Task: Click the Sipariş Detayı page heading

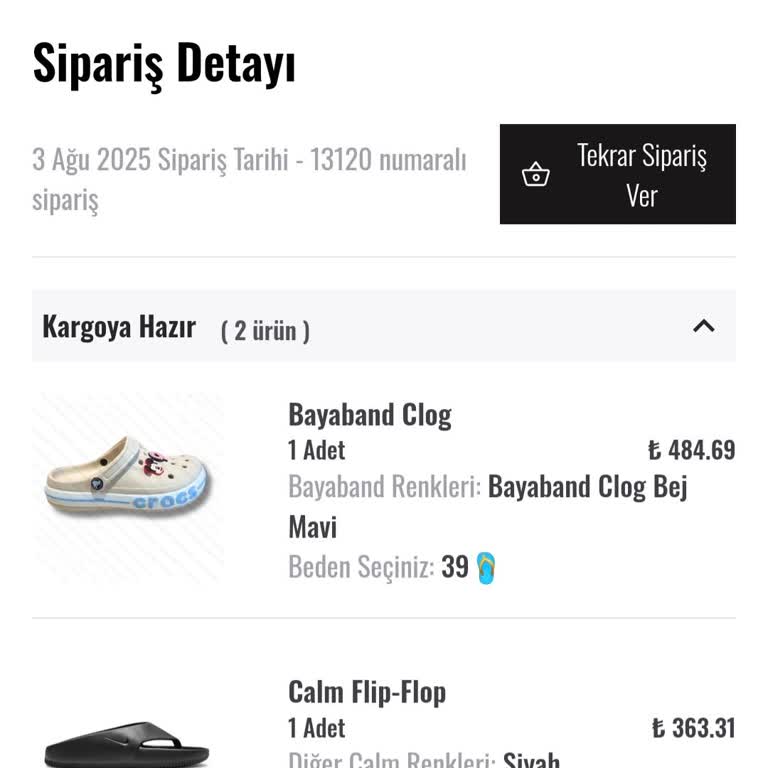Action: tap(164, 64)
